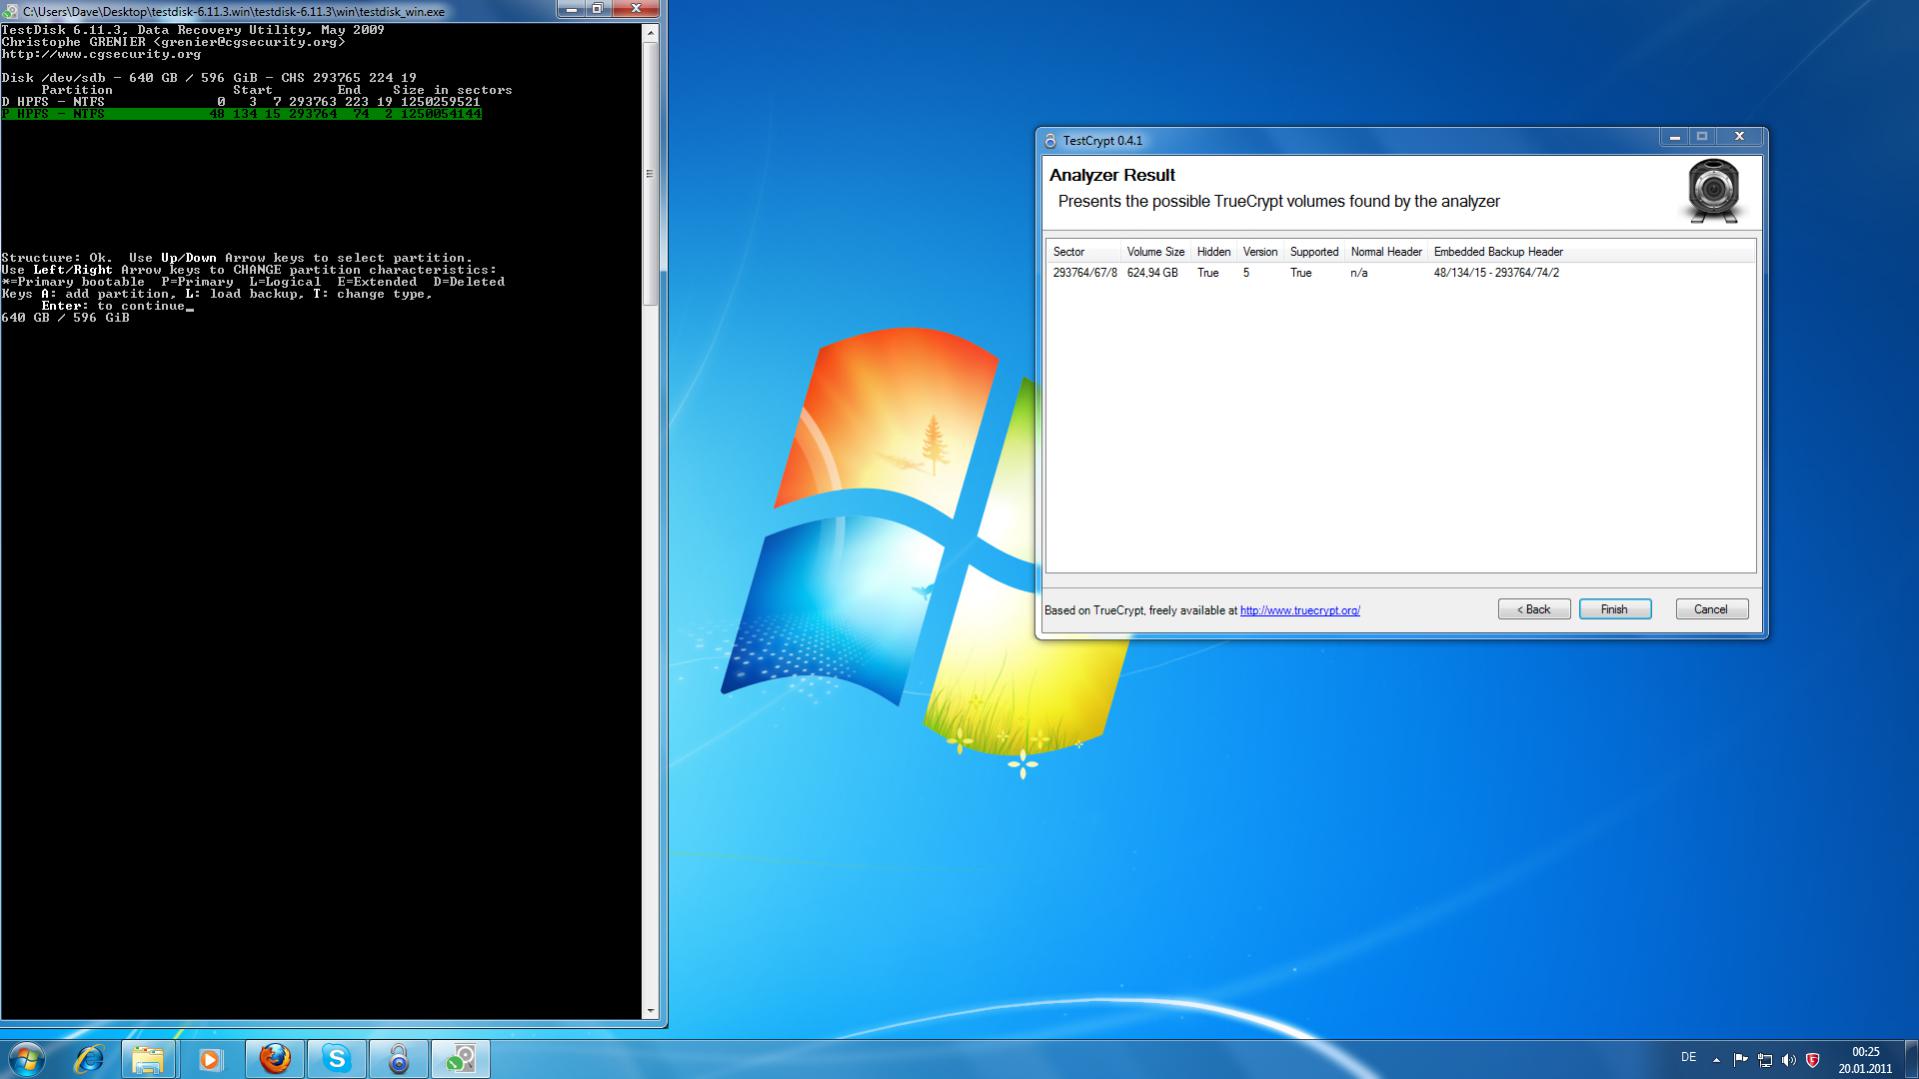Click the scroll-up arrow in TestDisk console
Screen dimensions: 1919x1079
(x=650, y=32)
